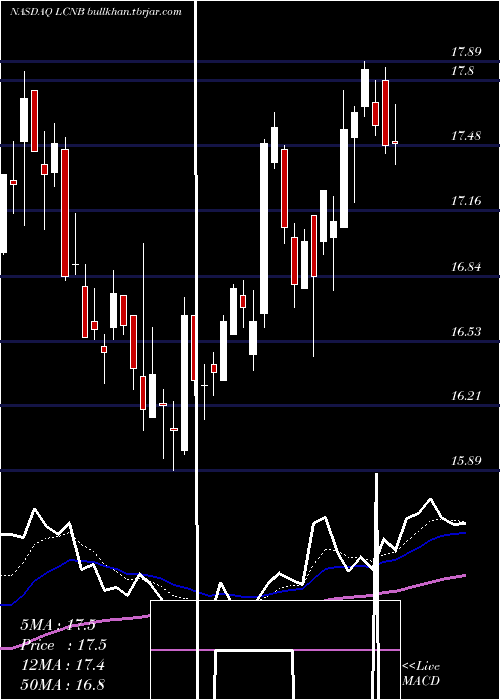The width and height of the screenshot is (500, 700).
Task: Click the <<Live MACD label
Action: point(421,673)
